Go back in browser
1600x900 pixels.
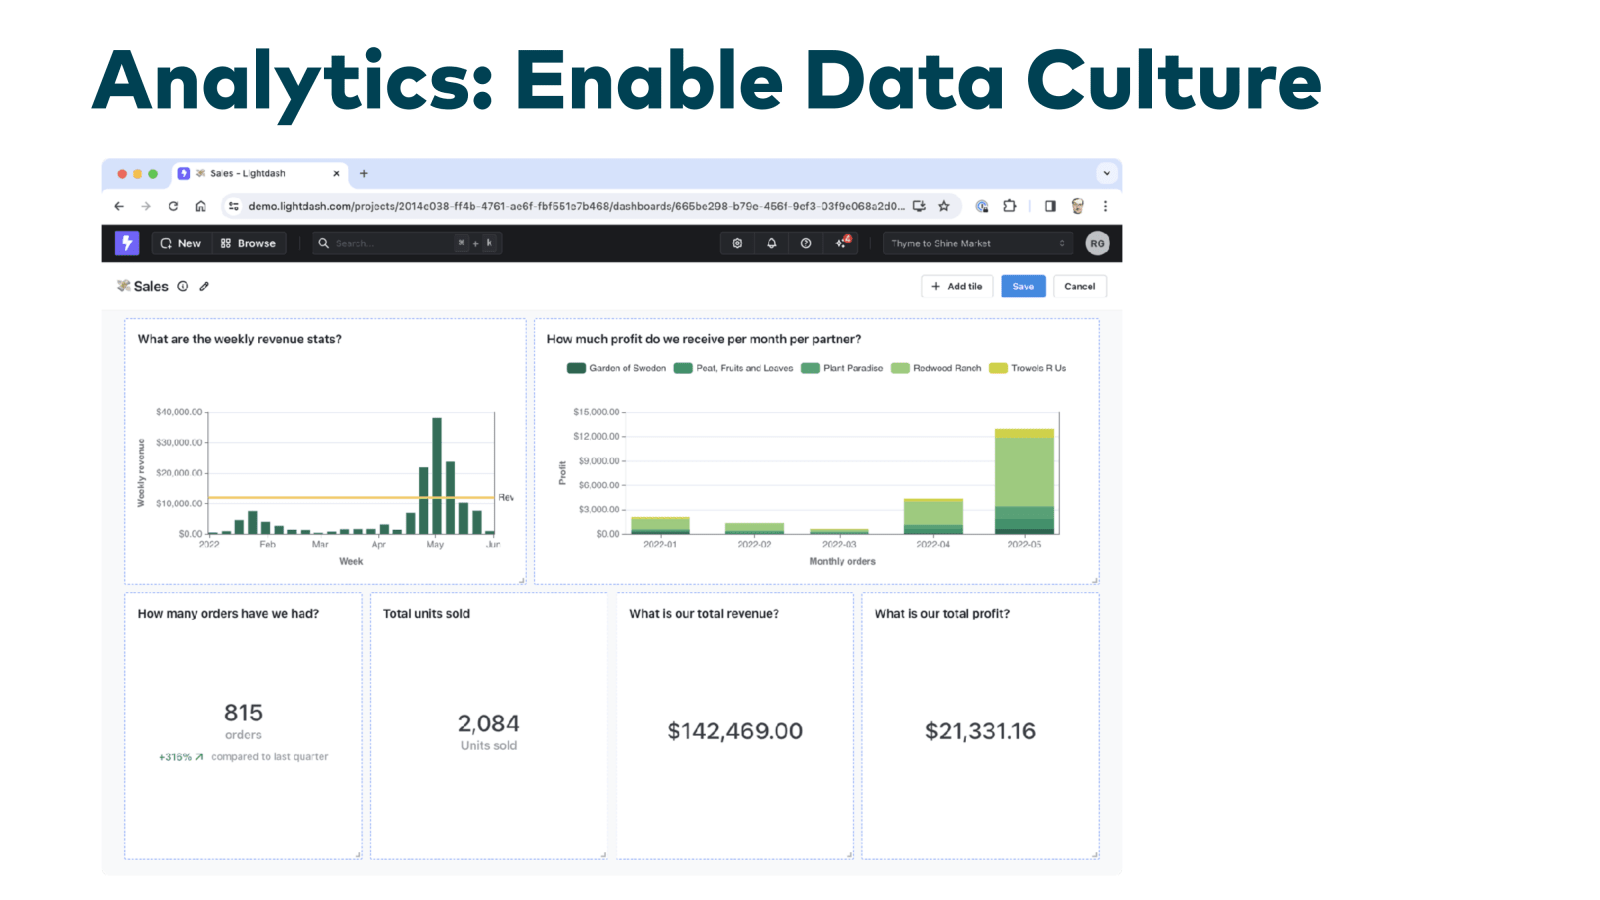coord(119,206)
